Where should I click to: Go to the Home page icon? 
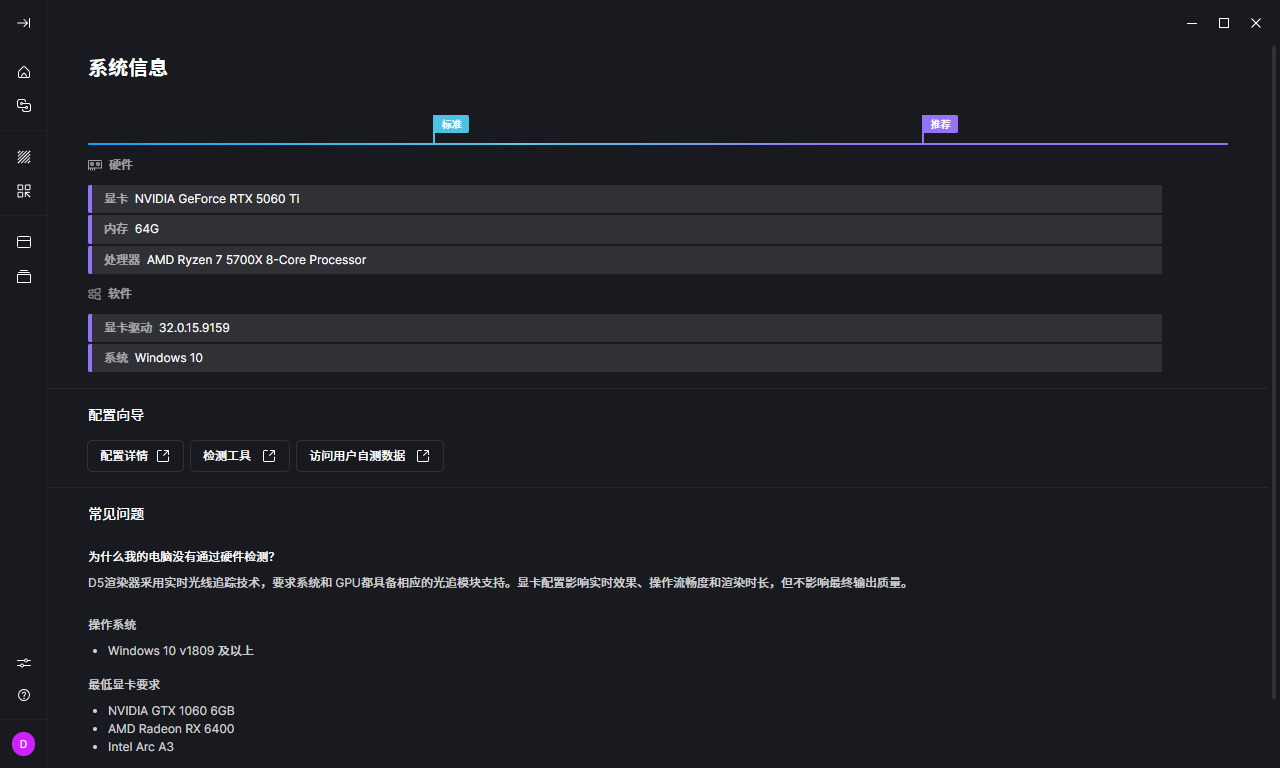point(24,72)
